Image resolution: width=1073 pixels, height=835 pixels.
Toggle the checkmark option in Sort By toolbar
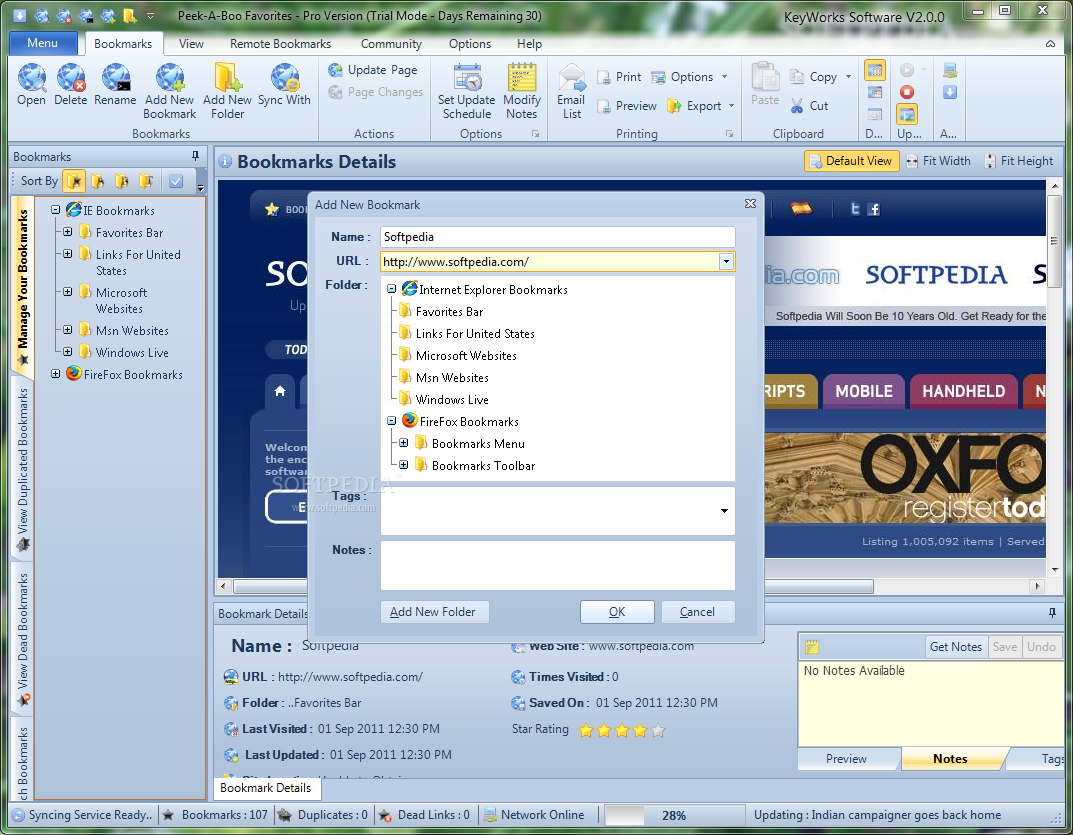(x=176, y=181)
